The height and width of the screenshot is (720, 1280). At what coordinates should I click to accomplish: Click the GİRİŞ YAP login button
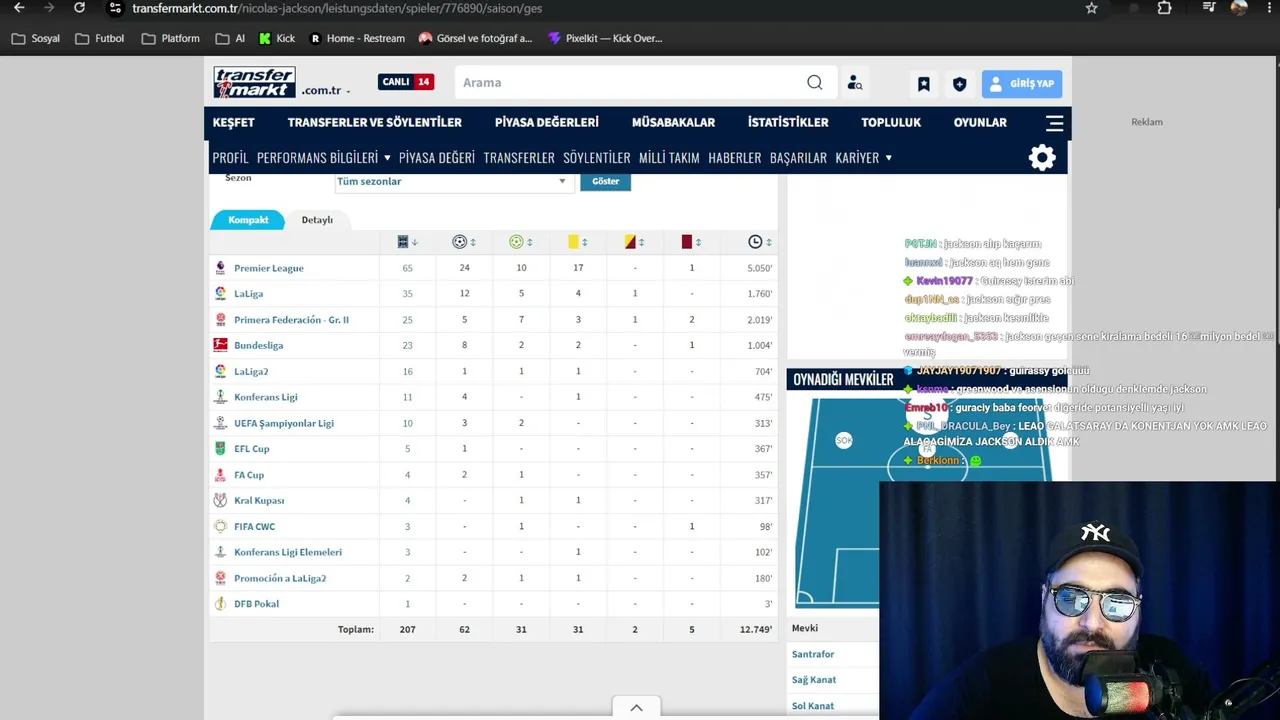click(1021, 84)
